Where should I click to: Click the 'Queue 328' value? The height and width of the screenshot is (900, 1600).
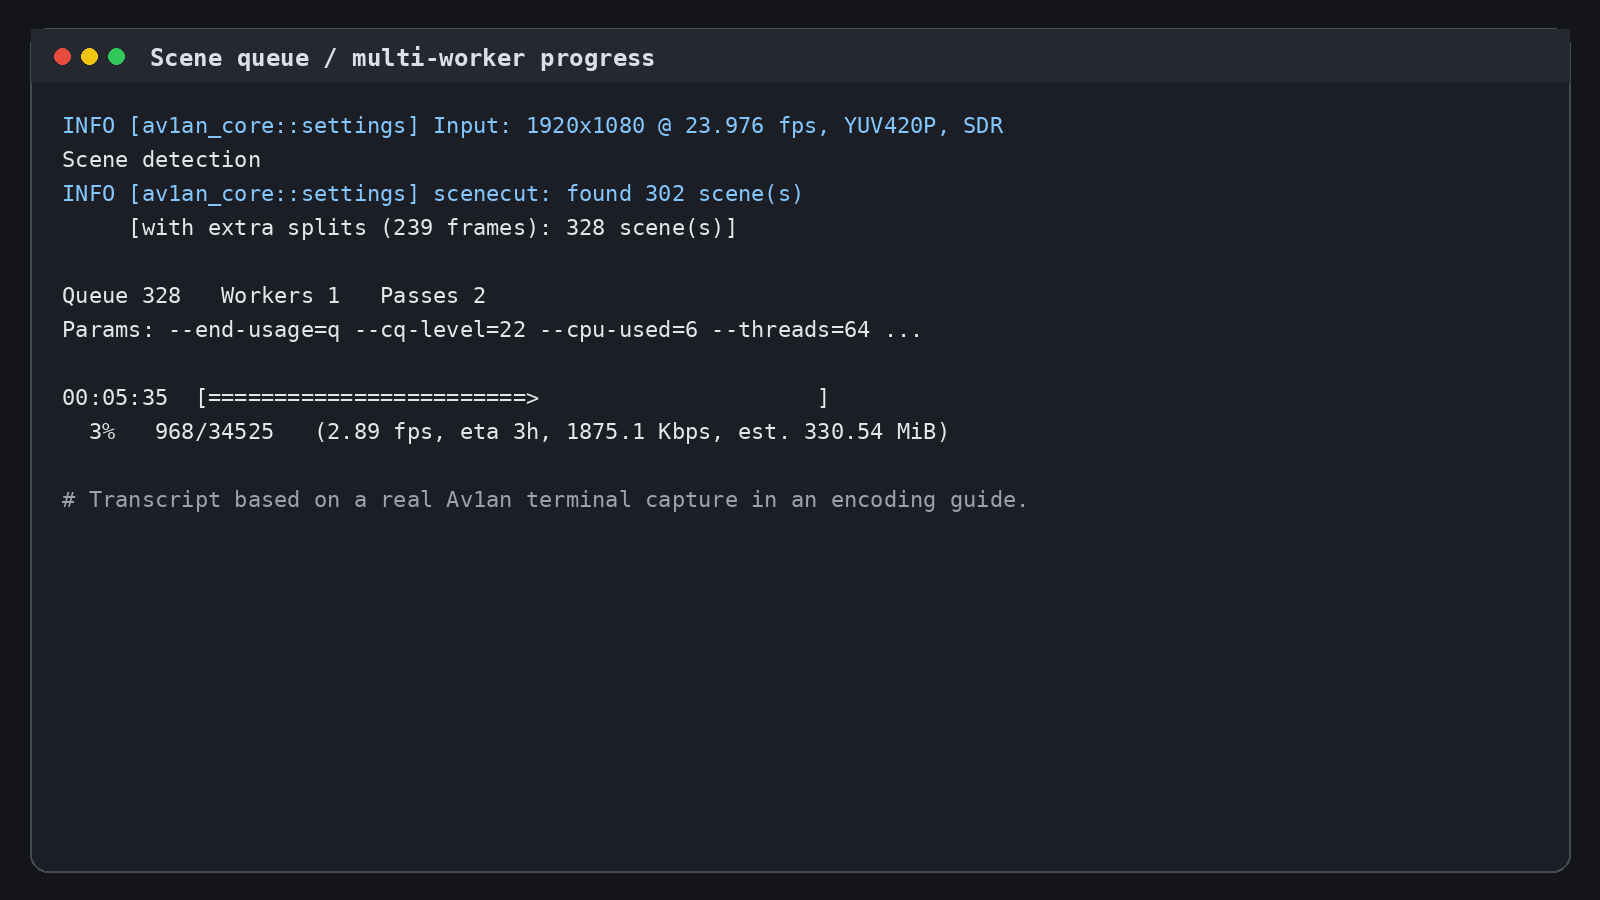click(121, 296)
